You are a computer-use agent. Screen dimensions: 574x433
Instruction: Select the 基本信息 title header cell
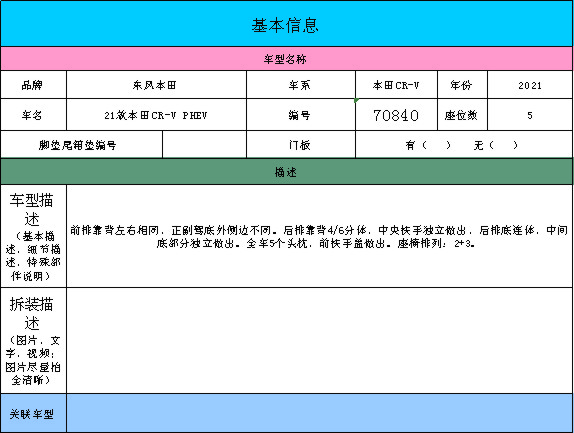(287, 24)
